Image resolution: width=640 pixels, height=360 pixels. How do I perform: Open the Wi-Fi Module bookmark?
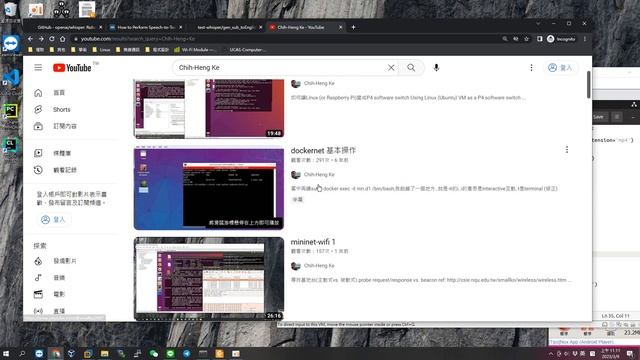click(195, 50)
